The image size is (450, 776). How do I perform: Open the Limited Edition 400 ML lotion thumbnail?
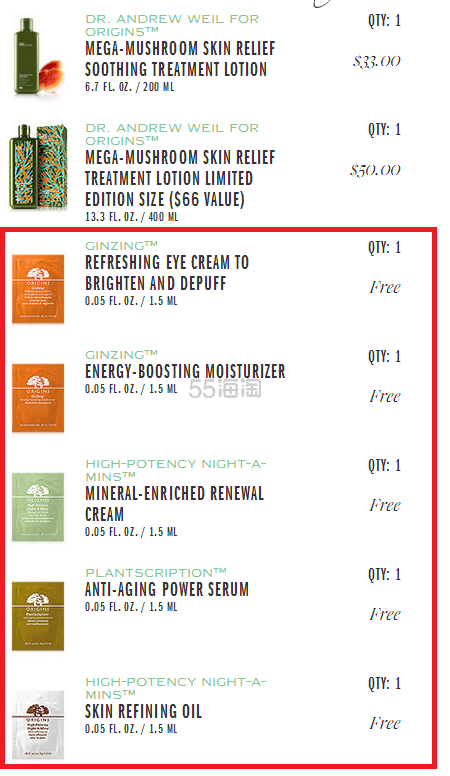[x=39, y=167]
